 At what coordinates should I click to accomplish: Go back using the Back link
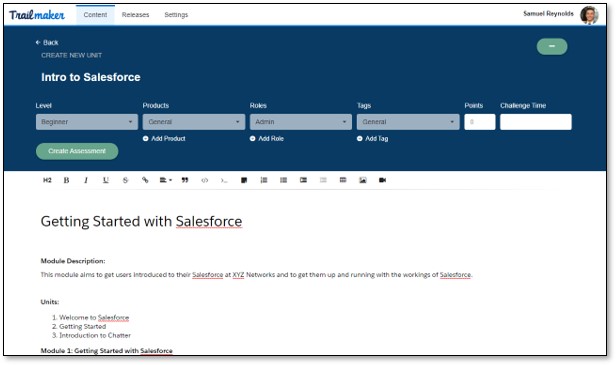click(x=47, y=42)
